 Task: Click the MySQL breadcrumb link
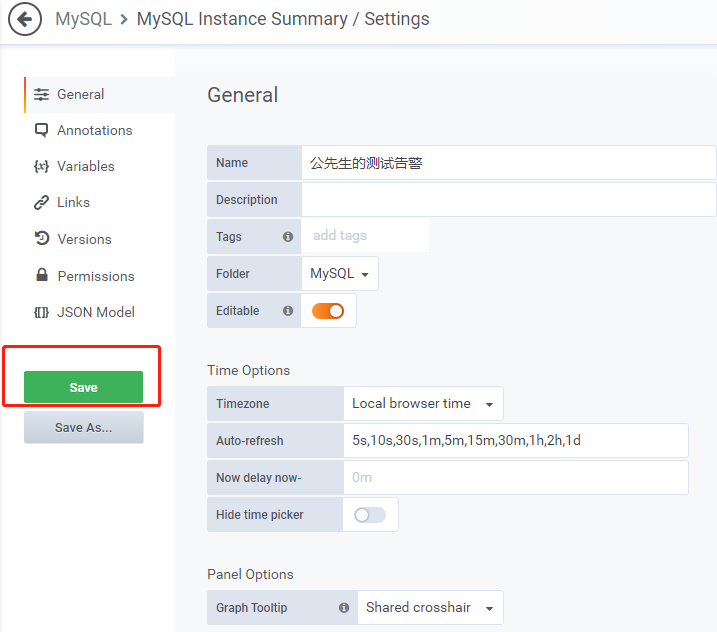pyautogui.click(x=83, y=19)
